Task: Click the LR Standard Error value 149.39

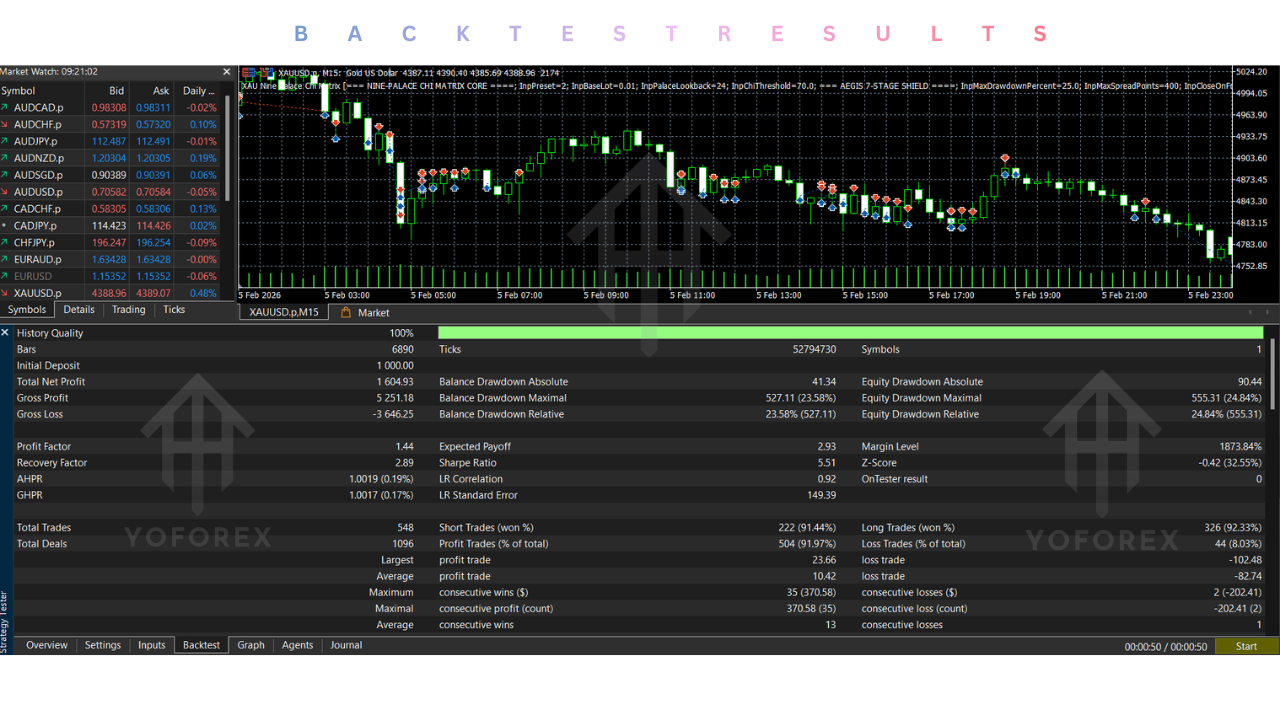Action: tap(821, 495)
